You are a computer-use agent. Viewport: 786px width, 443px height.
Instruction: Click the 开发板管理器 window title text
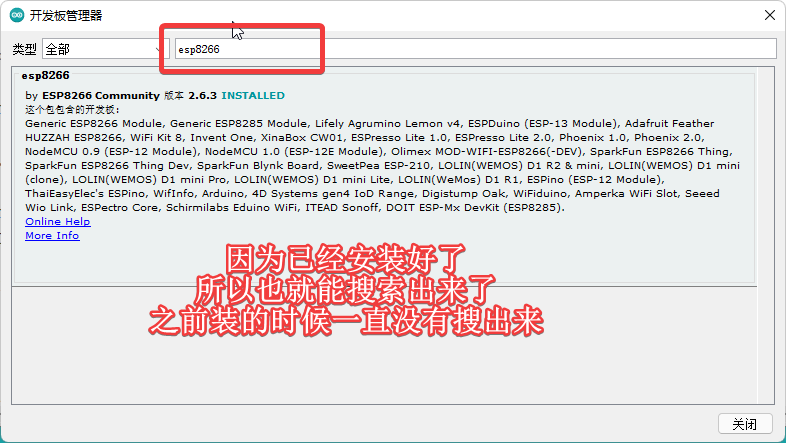click(66, 16)
